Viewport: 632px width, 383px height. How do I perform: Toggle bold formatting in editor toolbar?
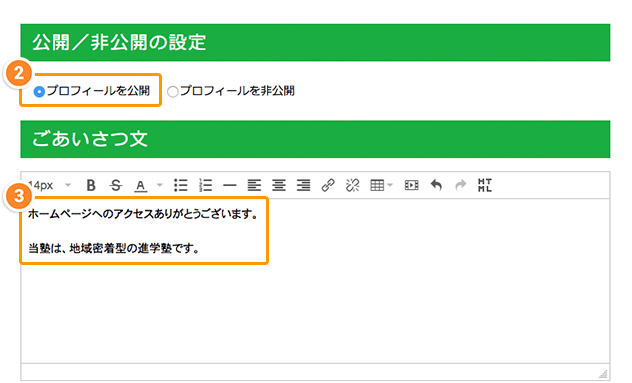point(91,185)
